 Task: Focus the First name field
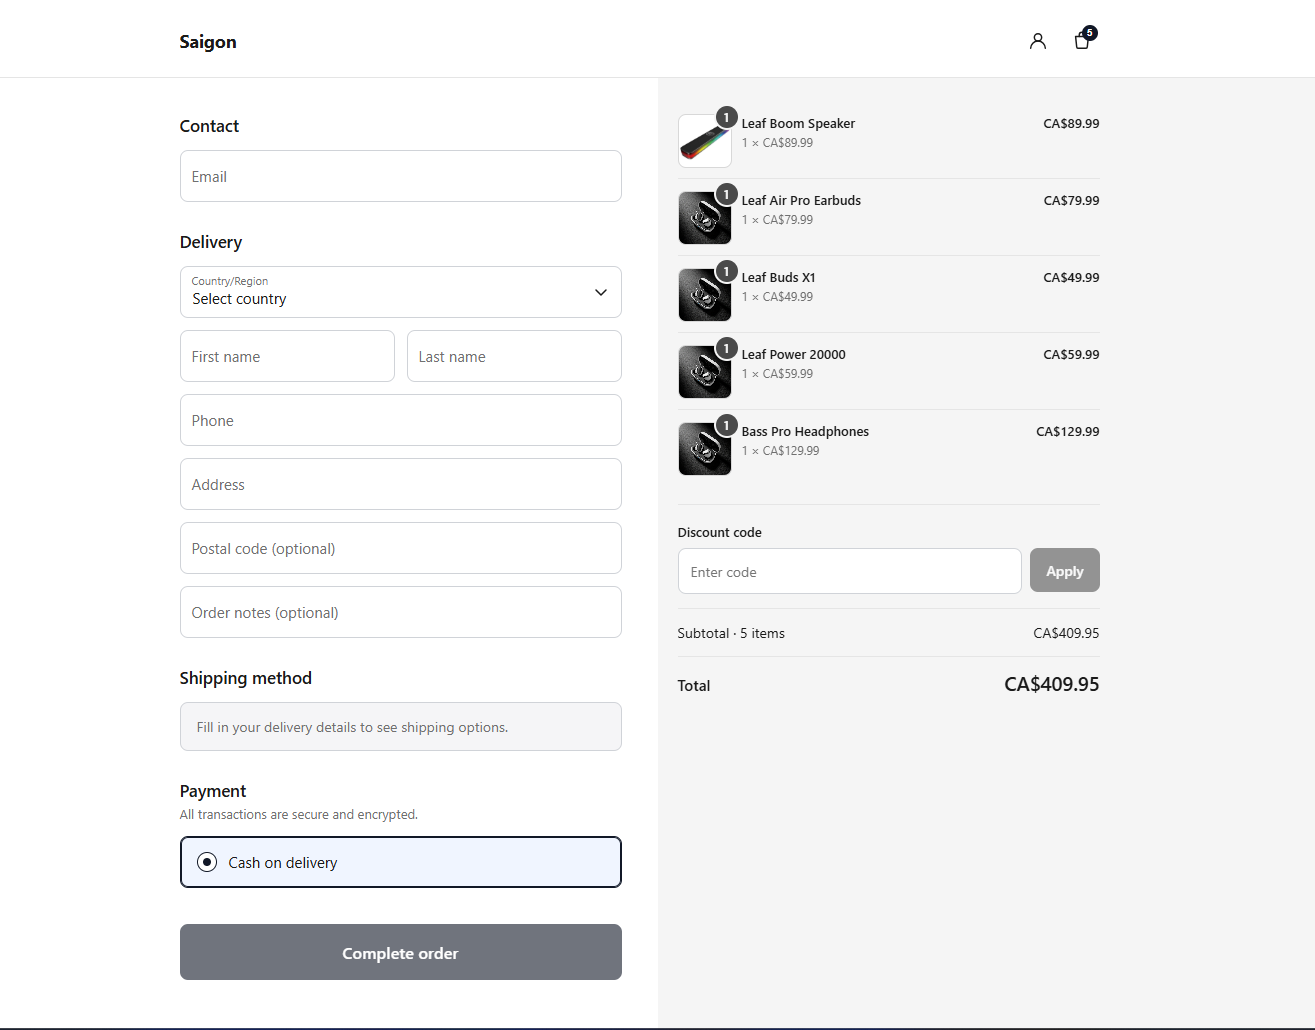click(x=287, y=356)
